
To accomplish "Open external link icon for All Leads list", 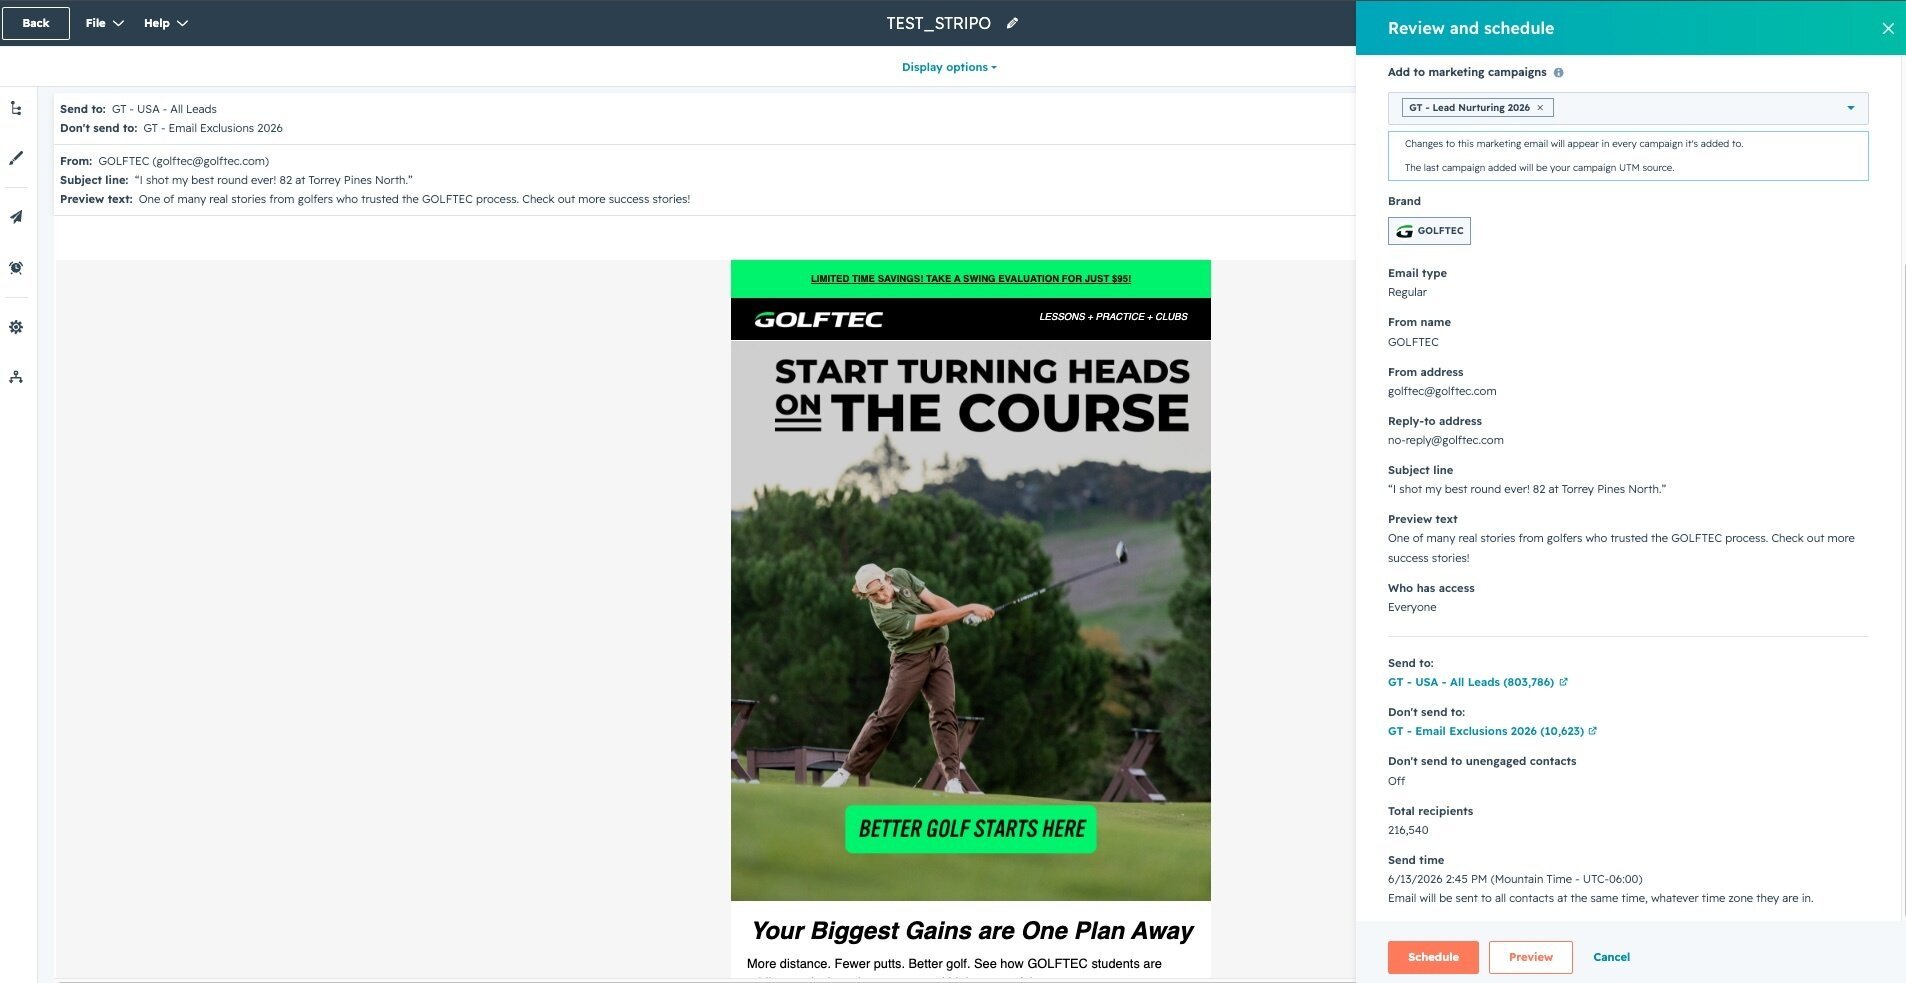I will tap(1564, 682).
